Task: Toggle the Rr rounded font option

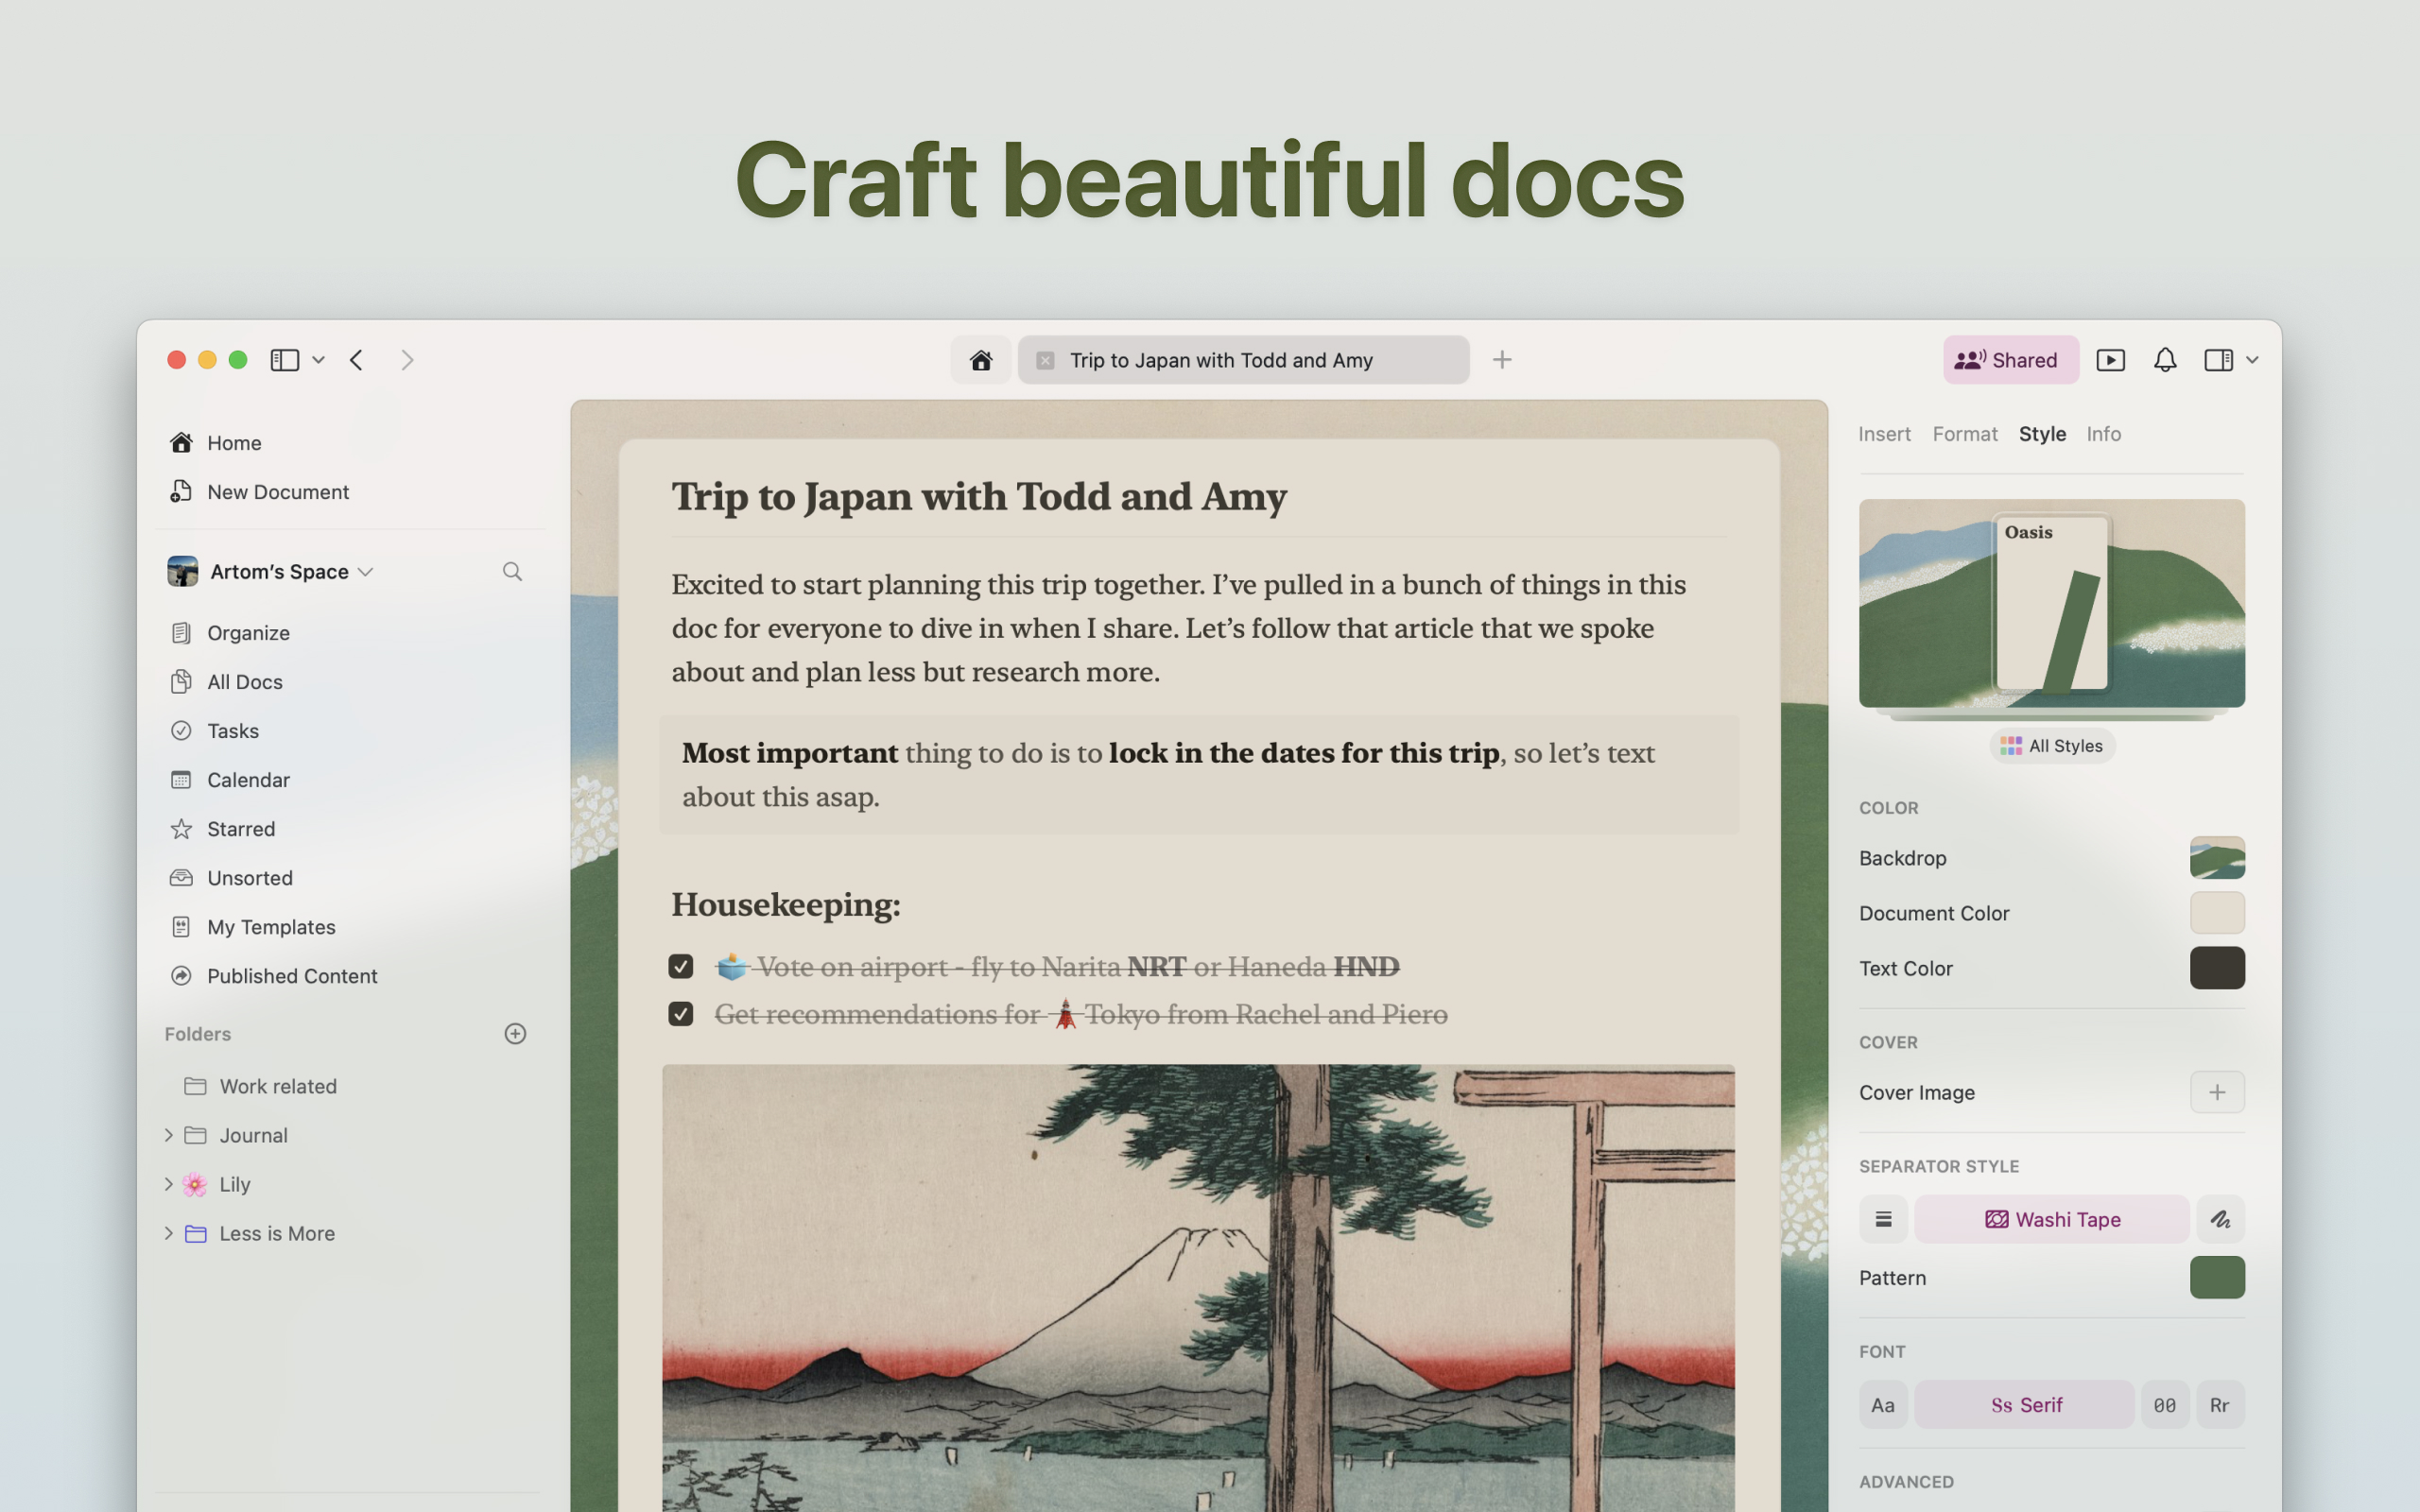Action: point(2220,1404)
